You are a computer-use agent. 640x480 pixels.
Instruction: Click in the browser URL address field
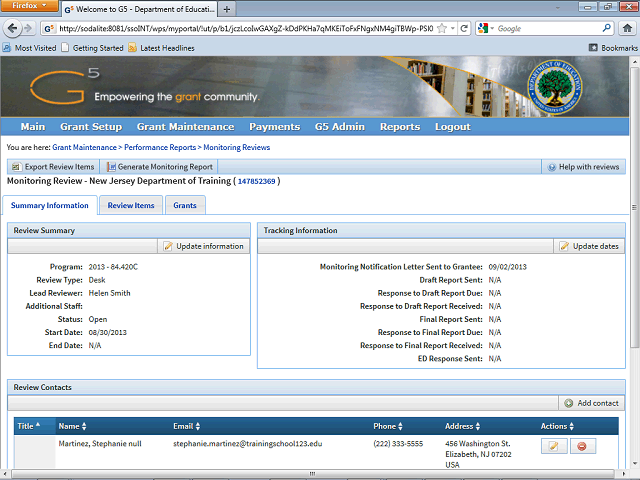[246, 28]
